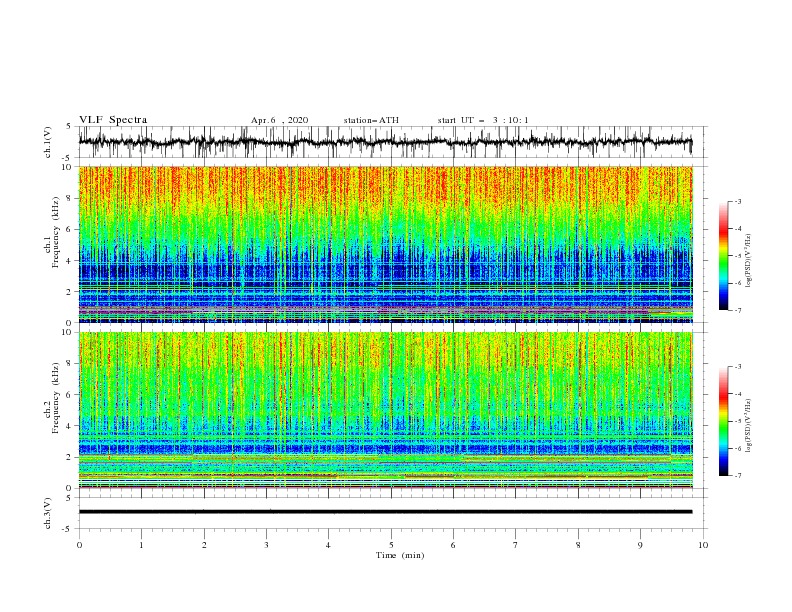
Task: Click the "4" kHz tick of the ch.2 spectrogram
Action: coord(70,426)
